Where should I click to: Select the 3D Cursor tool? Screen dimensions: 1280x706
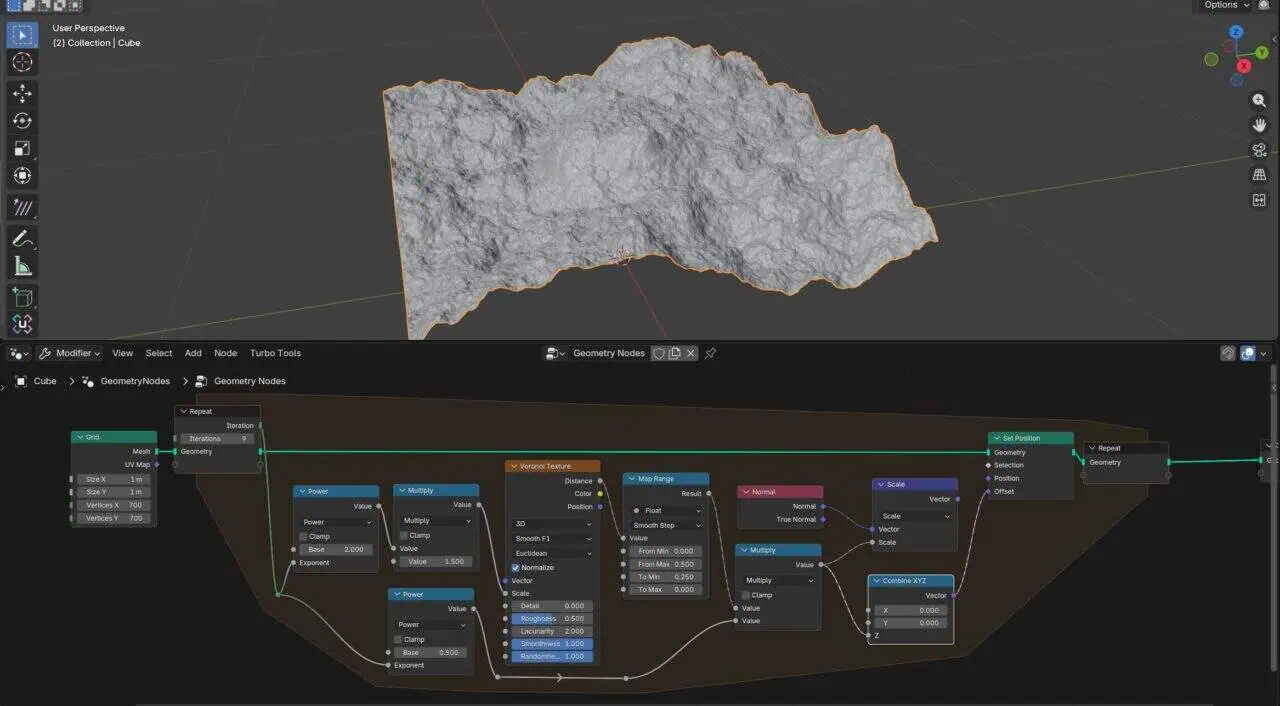point(22,62)
